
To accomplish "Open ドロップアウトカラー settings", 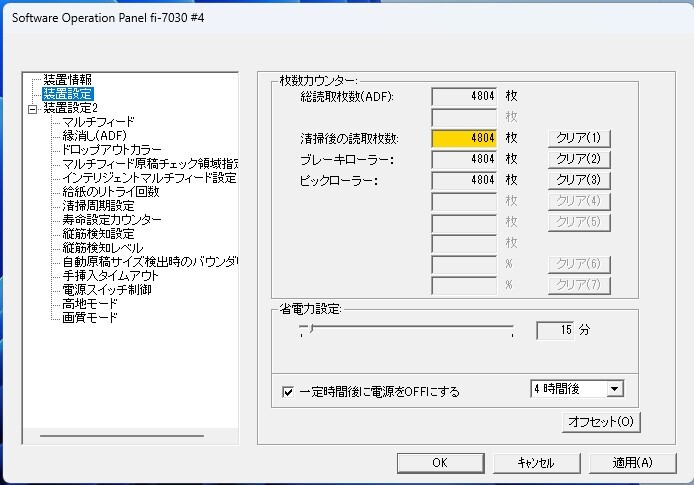I will pos(112,150).
